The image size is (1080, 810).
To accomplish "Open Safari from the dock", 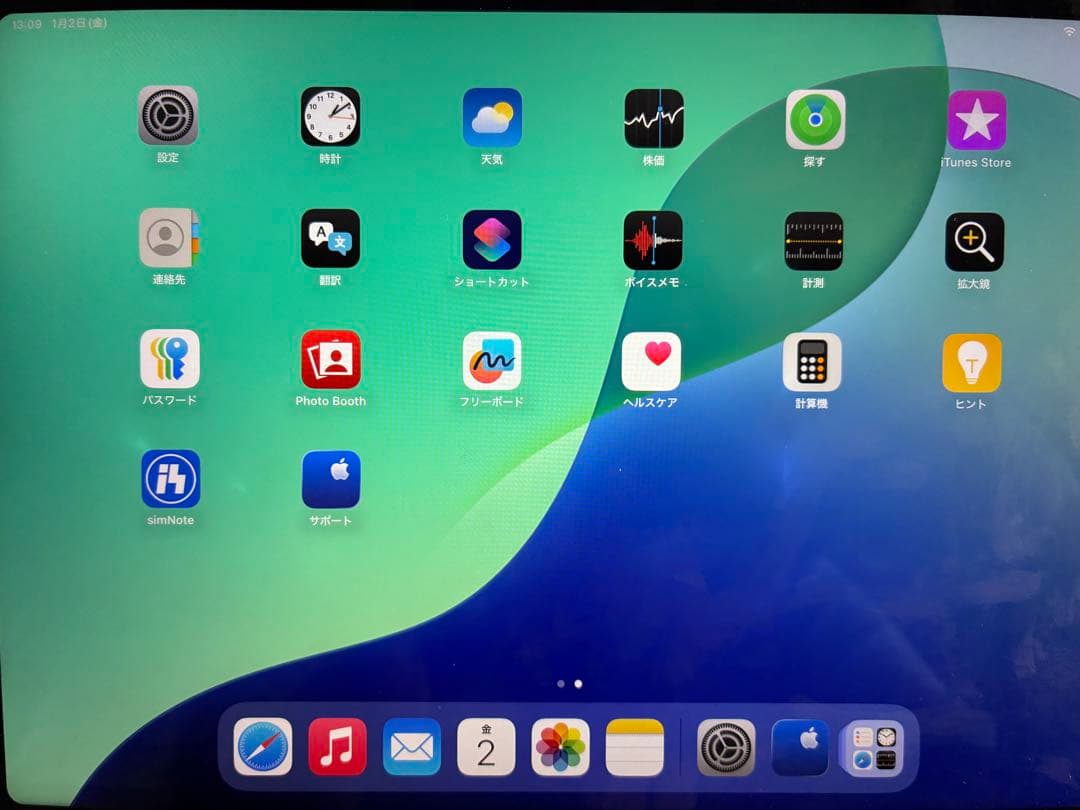I will click(x=262, y=745).
